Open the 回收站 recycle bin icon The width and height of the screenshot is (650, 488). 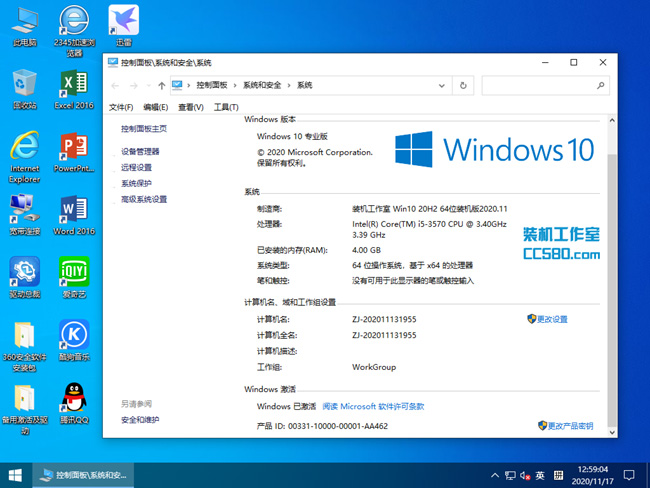pyautogui.click(x=25, y=89)
